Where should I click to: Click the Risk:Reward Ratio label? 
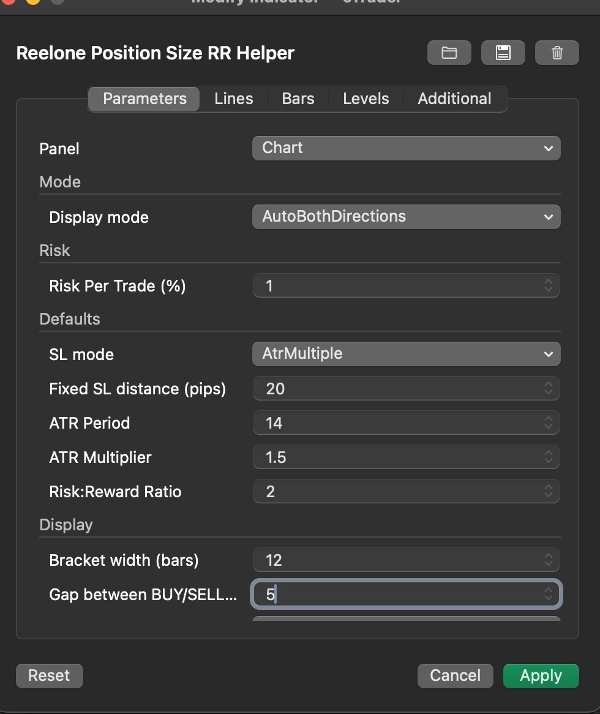pos(115,492)
